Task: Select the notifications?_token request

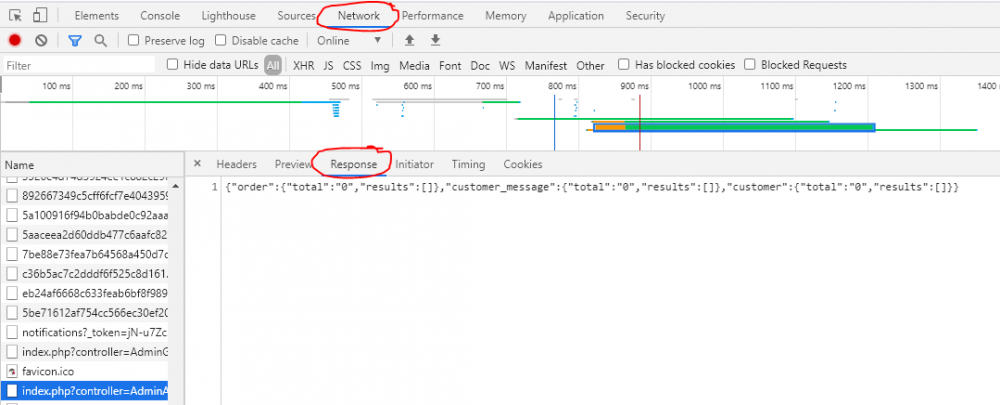Action: point(84,332)
